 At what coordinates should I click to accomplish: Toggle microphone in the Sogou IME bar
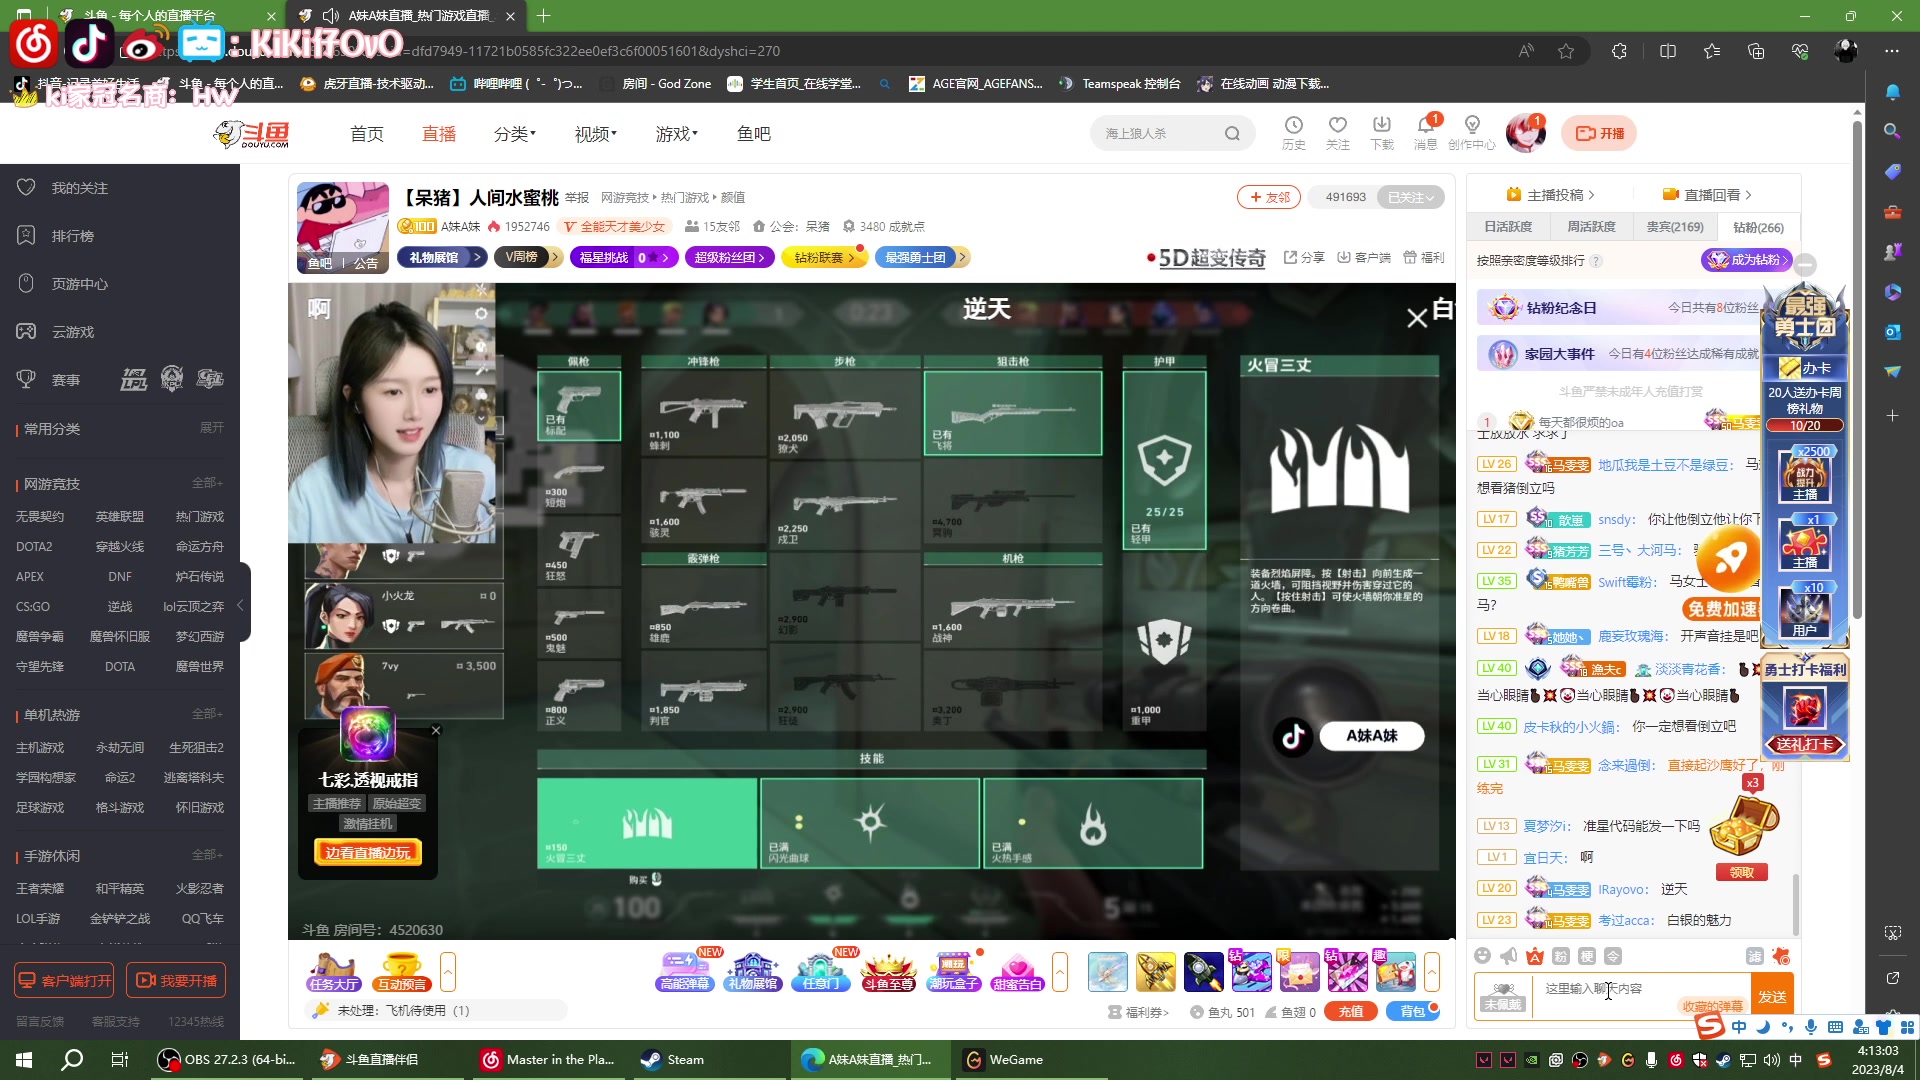1811,1027
